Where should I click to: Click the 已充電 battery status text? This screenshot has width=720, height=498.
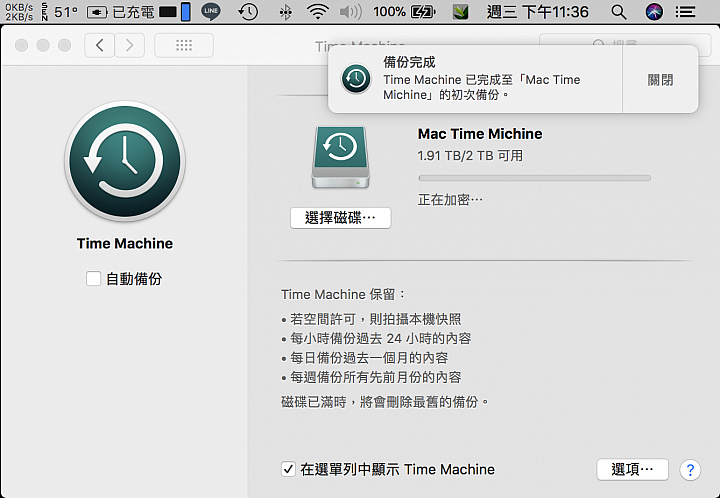click(133, 12)
